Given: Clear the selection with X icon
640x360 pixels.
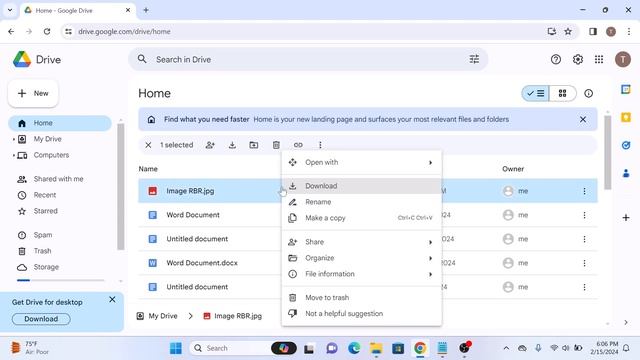Looking at the screenshot, I should [148, 145].
